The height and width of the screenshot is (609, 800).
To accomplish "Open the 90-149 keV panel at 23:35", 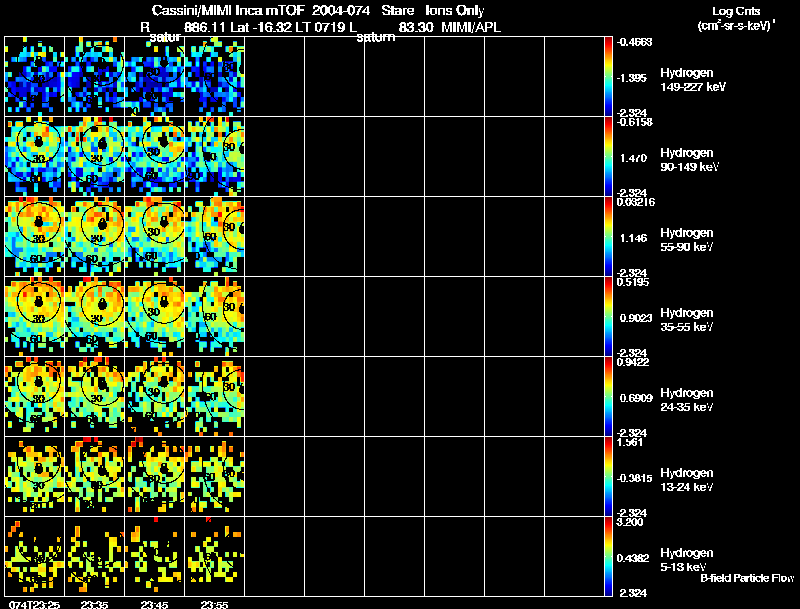I will click(94, 157).
